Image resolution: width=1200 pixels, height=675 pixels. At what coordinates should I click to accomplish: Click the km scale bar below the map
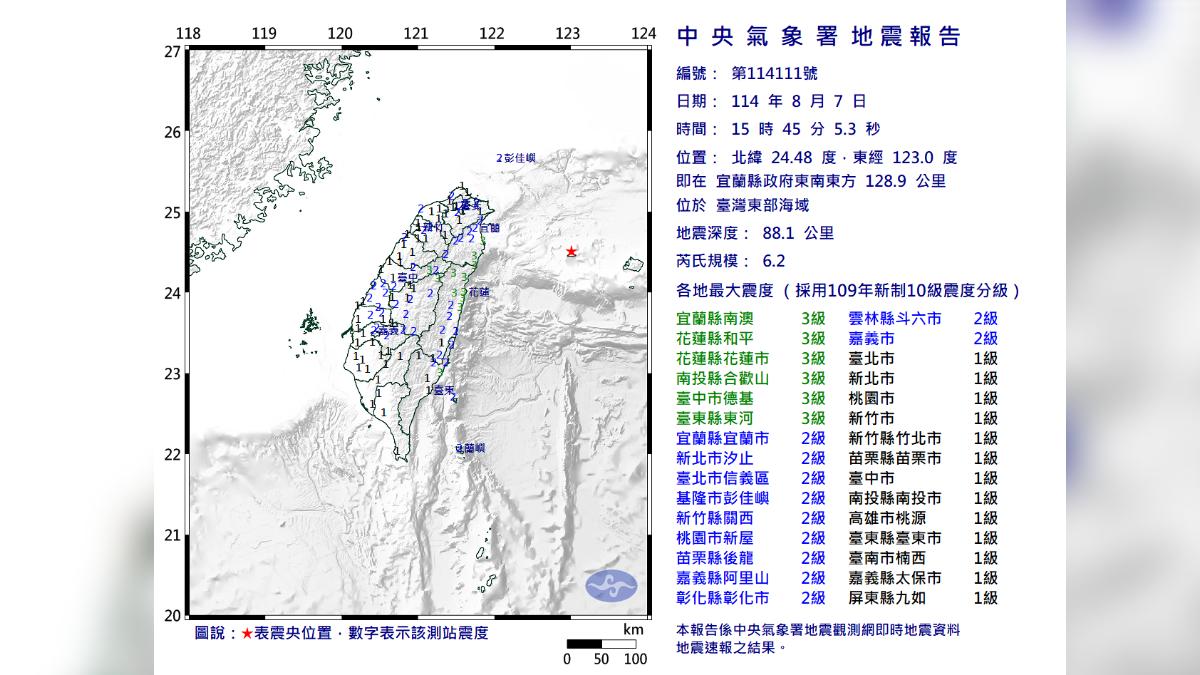pyautogui.click(x=601, y=645)
